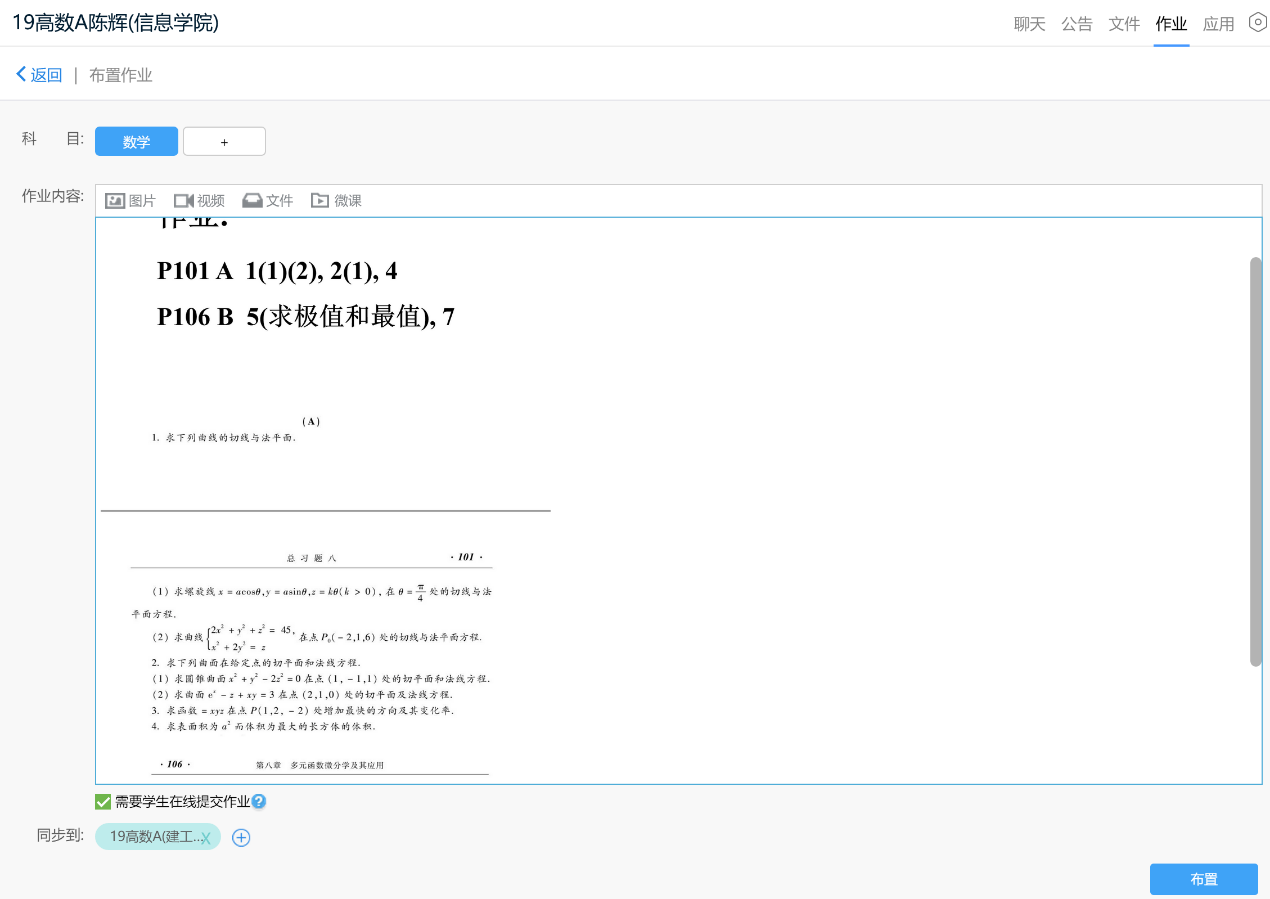Toggle 需要学生在线提交作业 checkbox
Viewport: 1270px width, 899px height.
pos(103,802)
